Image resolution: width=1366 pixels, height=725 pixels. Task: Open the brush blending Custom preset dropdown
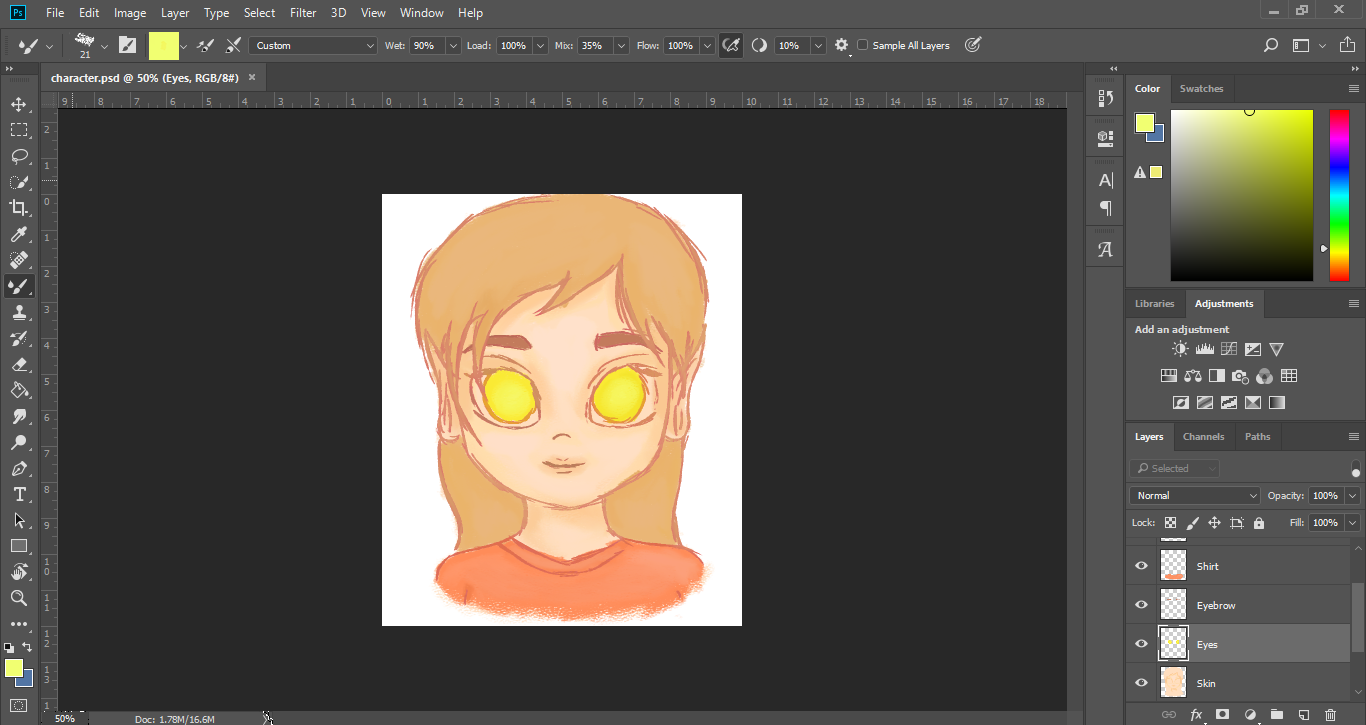[x=313, y=45]
